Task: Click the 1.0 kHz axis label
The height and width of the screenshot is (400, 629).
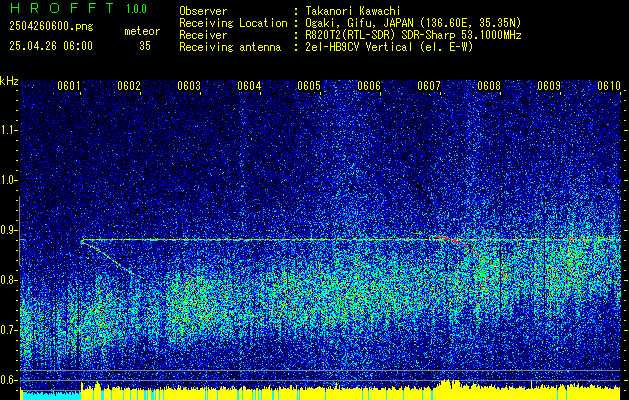Action: tap(9, 180)
